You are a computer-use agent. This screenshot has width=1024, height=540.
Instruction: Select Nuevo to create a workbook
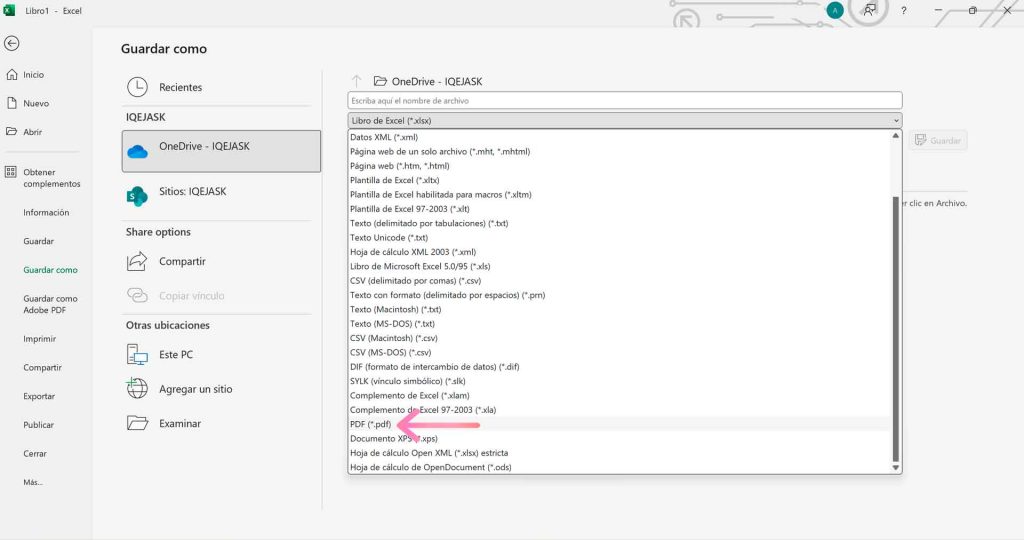pyautogui.click(x=36, y=103)
